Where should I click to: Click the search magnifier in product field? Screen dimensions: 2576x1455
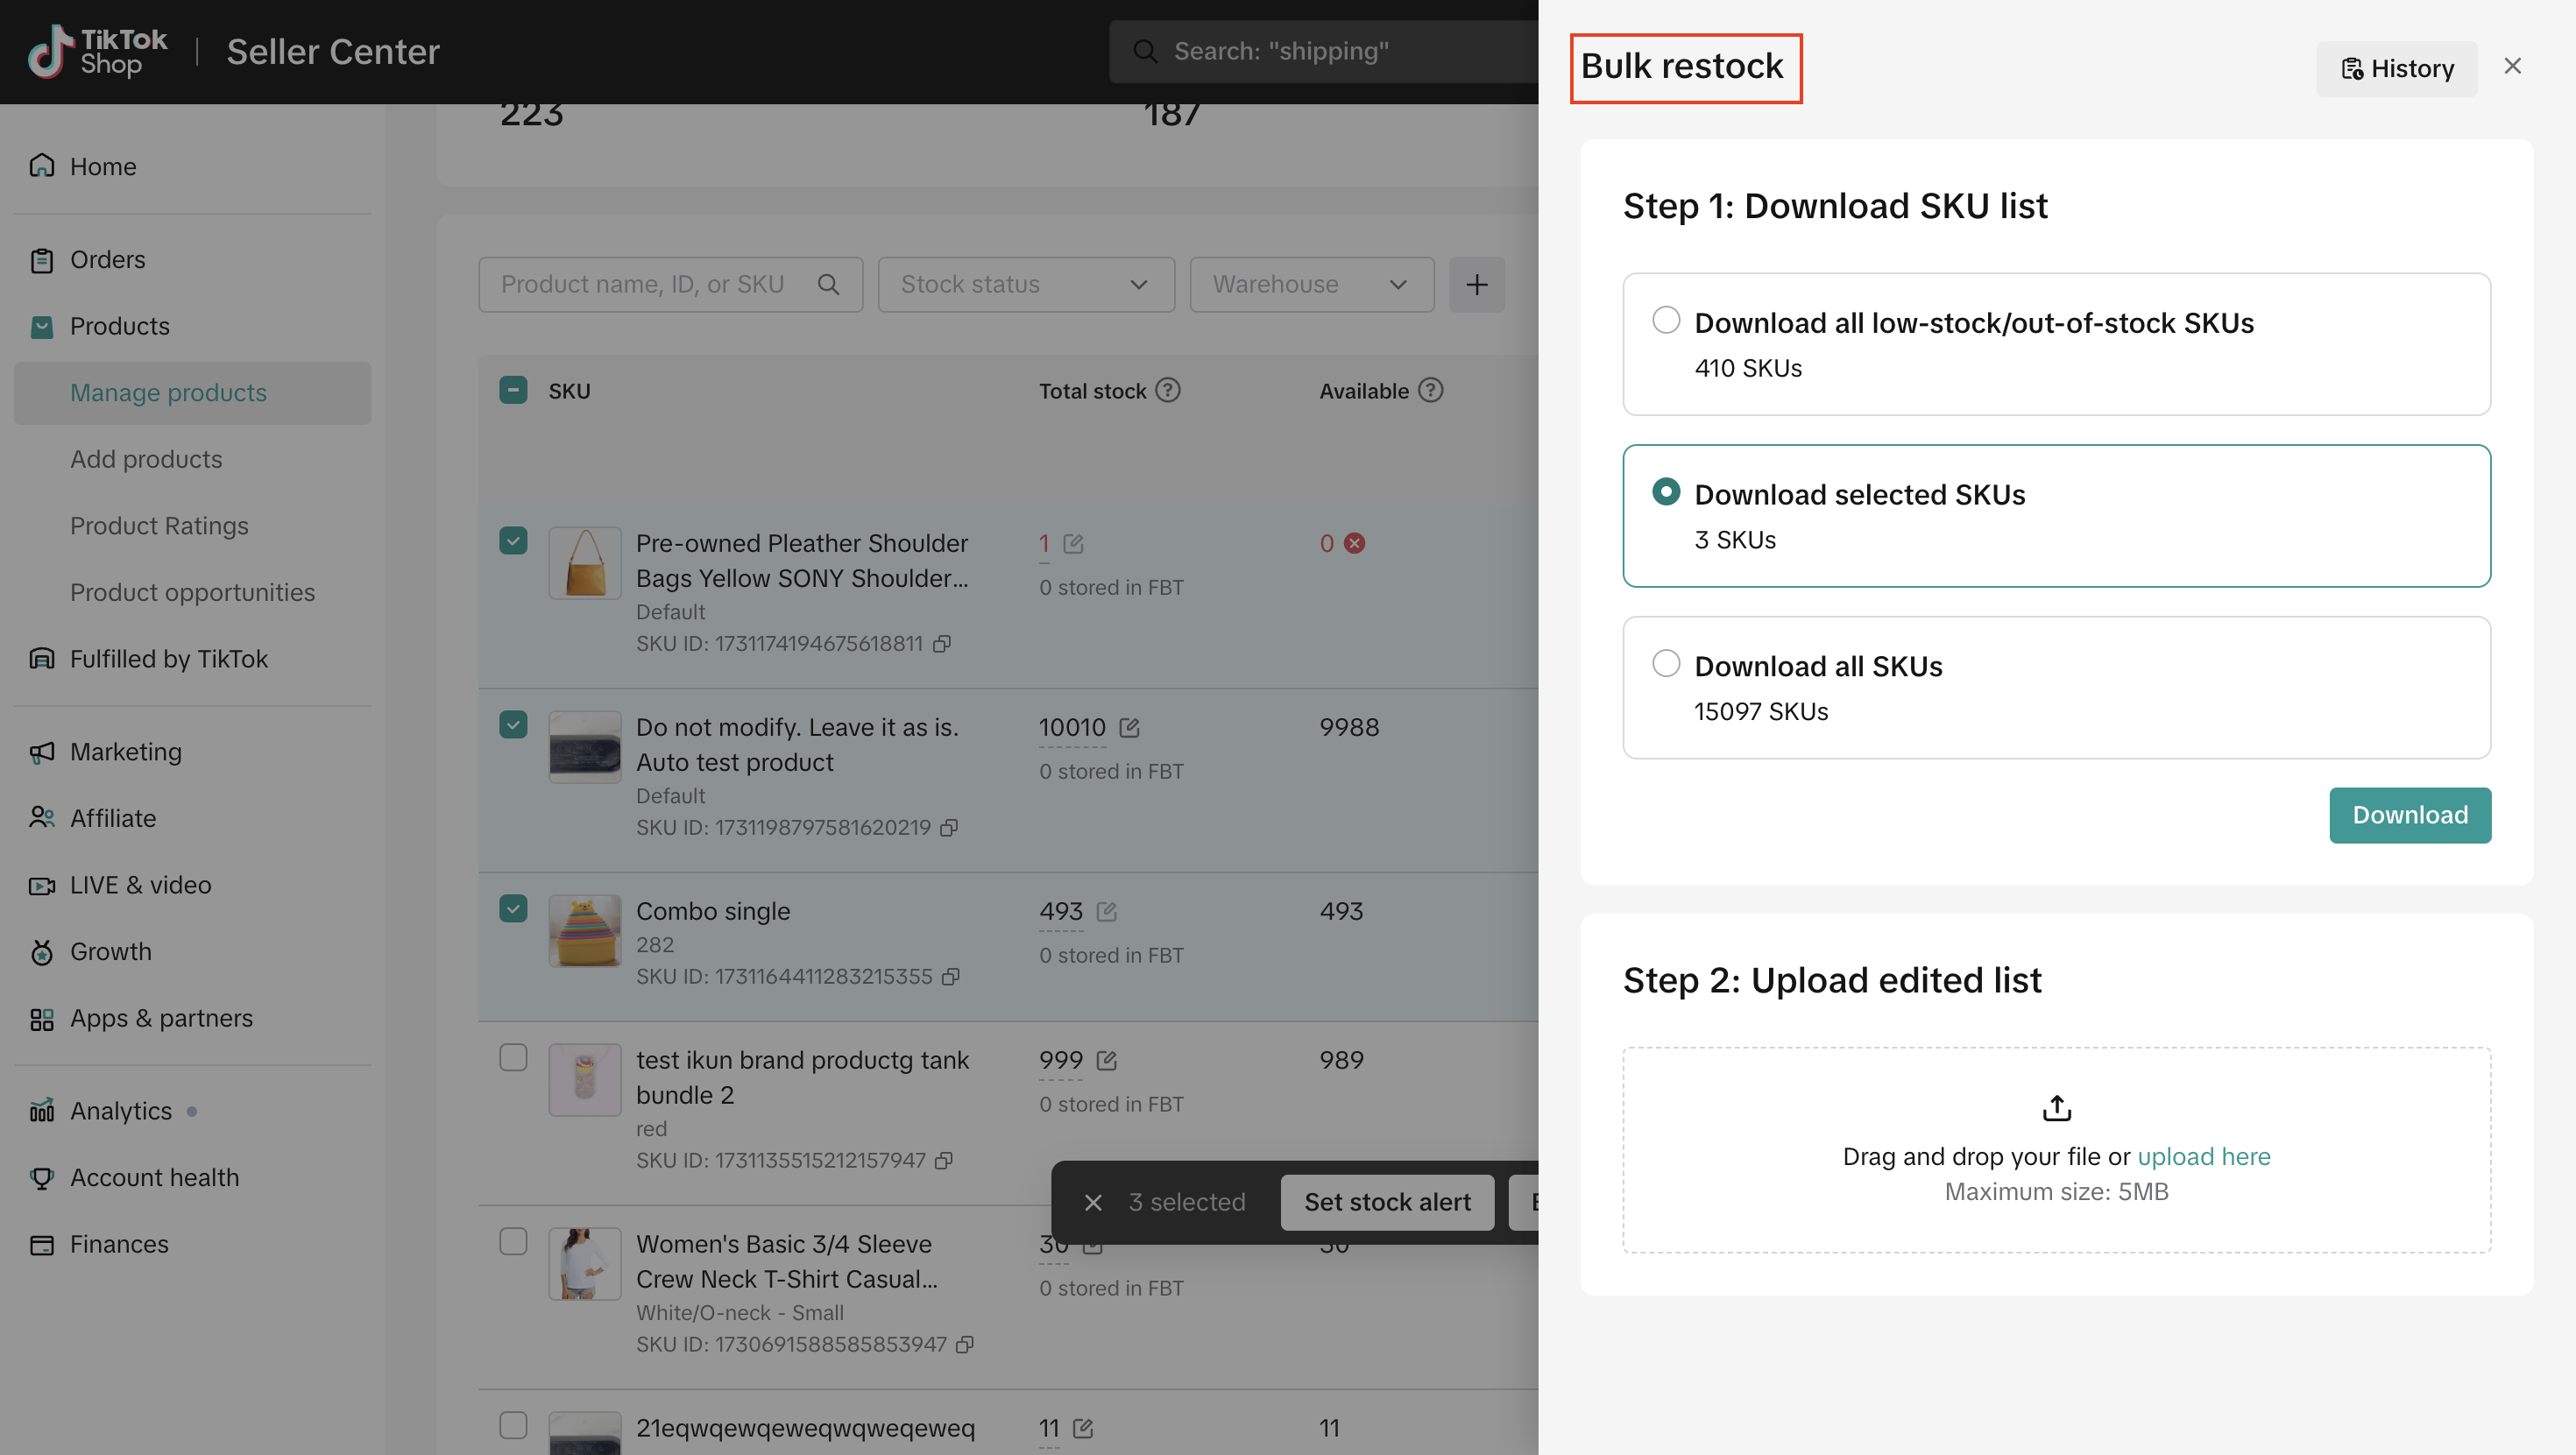coord(828,285)
